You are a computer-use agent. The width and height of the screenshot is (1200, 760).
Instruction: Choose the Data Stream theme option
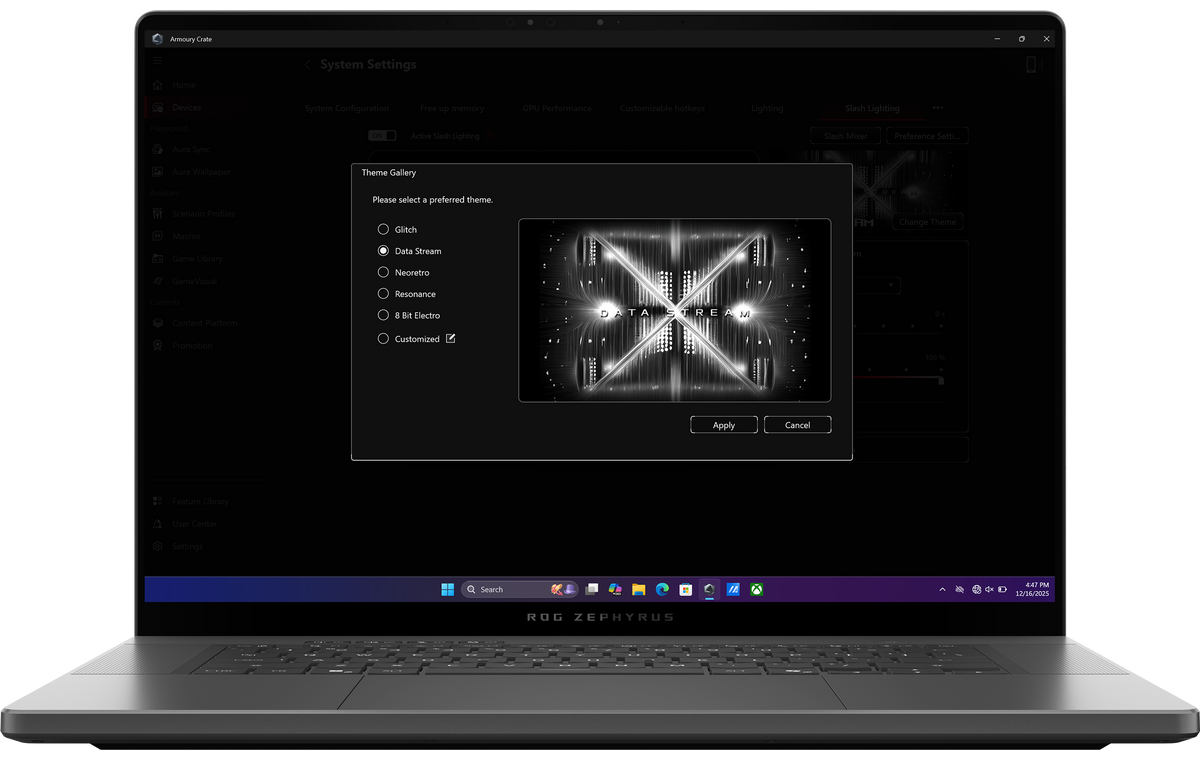pyautogui.click(x=383, y=251)
